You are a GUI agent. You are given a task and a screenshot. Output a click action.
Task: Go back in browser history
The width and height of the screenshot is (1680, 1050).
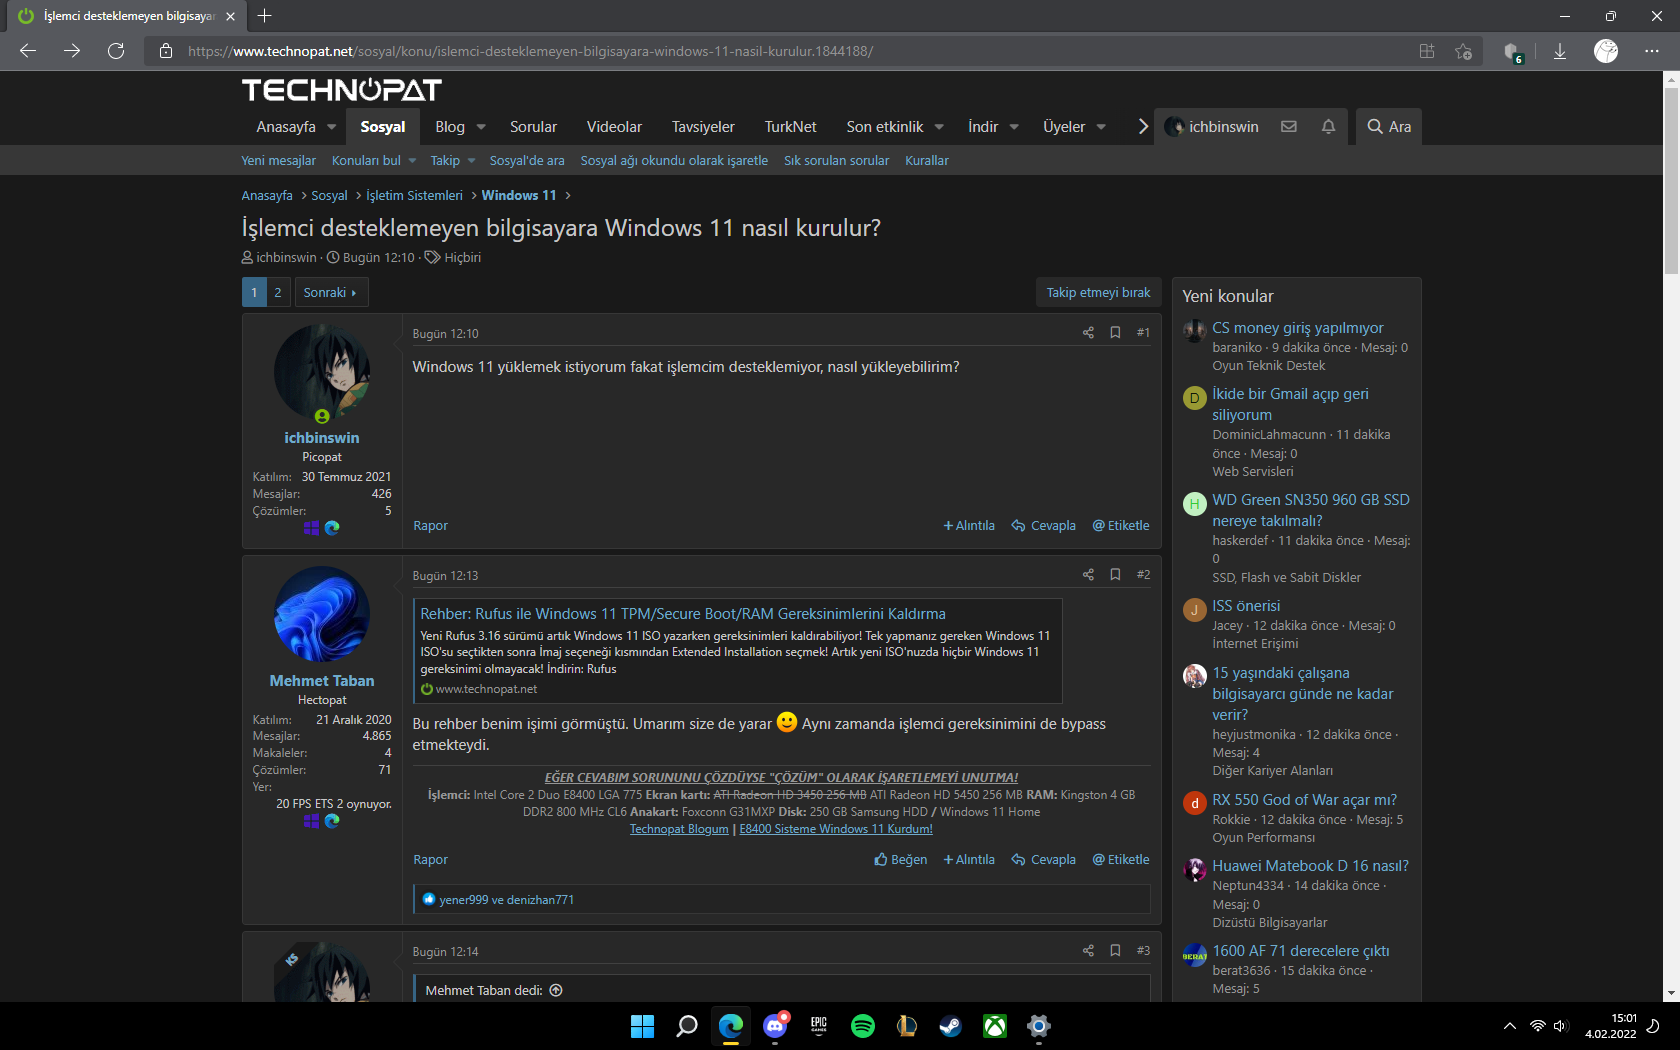pos(28,51)
